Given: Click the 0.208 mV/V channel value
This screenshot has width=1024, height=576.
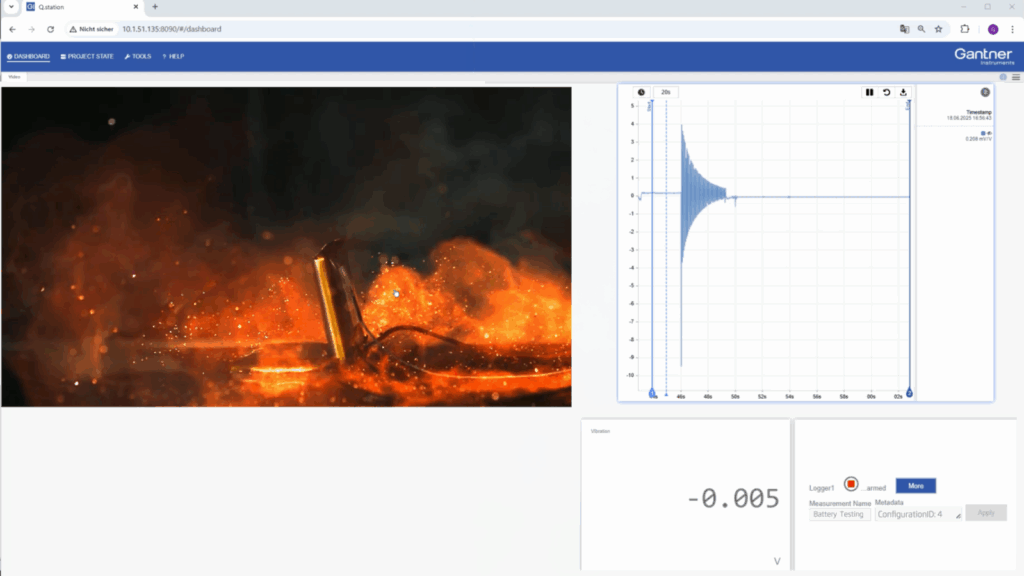Looking at the screenshot, I should 978,139.
